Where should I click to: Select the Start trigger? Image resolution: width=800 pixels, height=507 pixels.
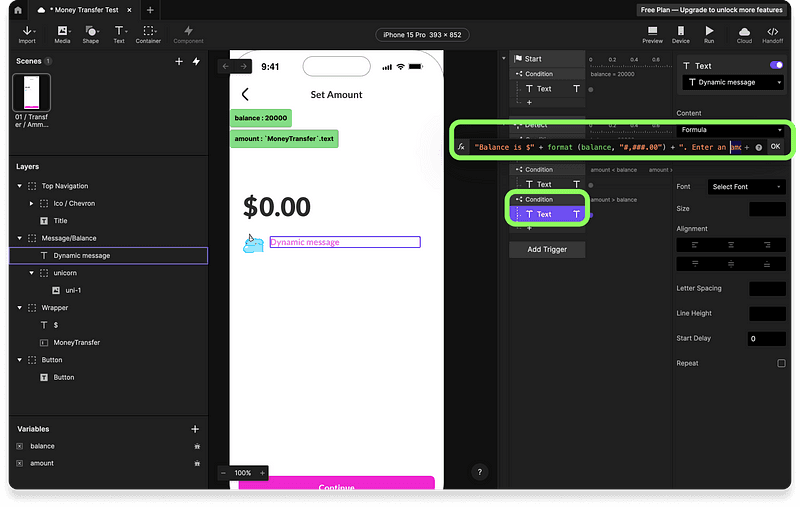(547, 59)
